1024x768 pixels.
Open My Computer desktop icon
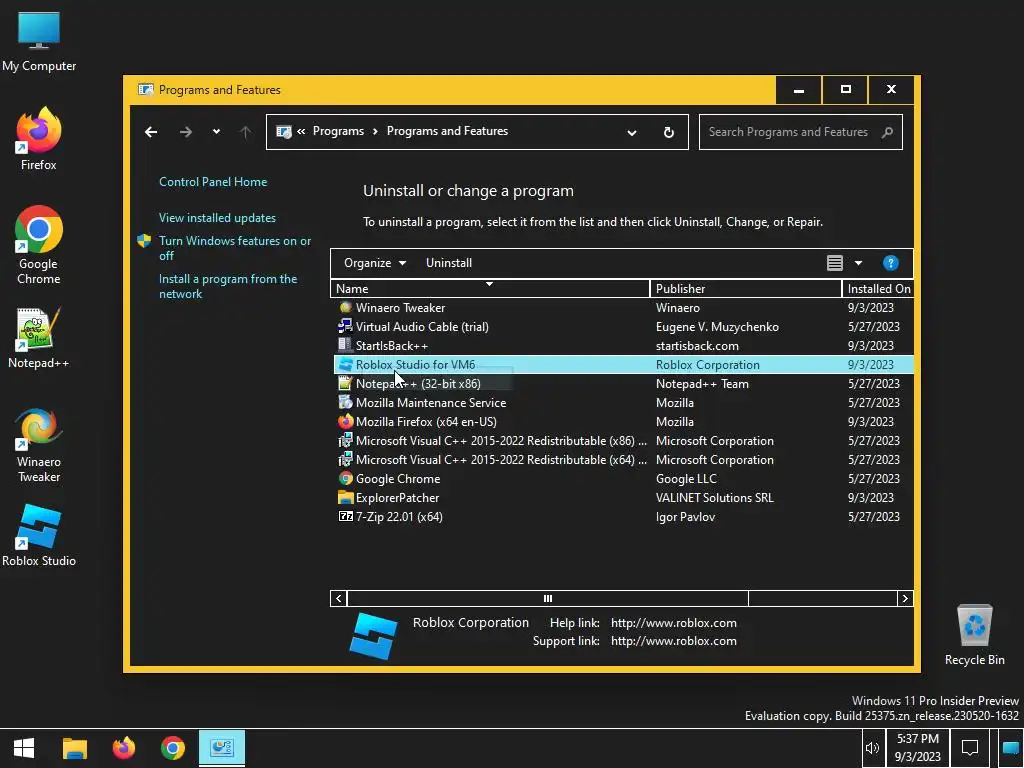pos(39,42)
